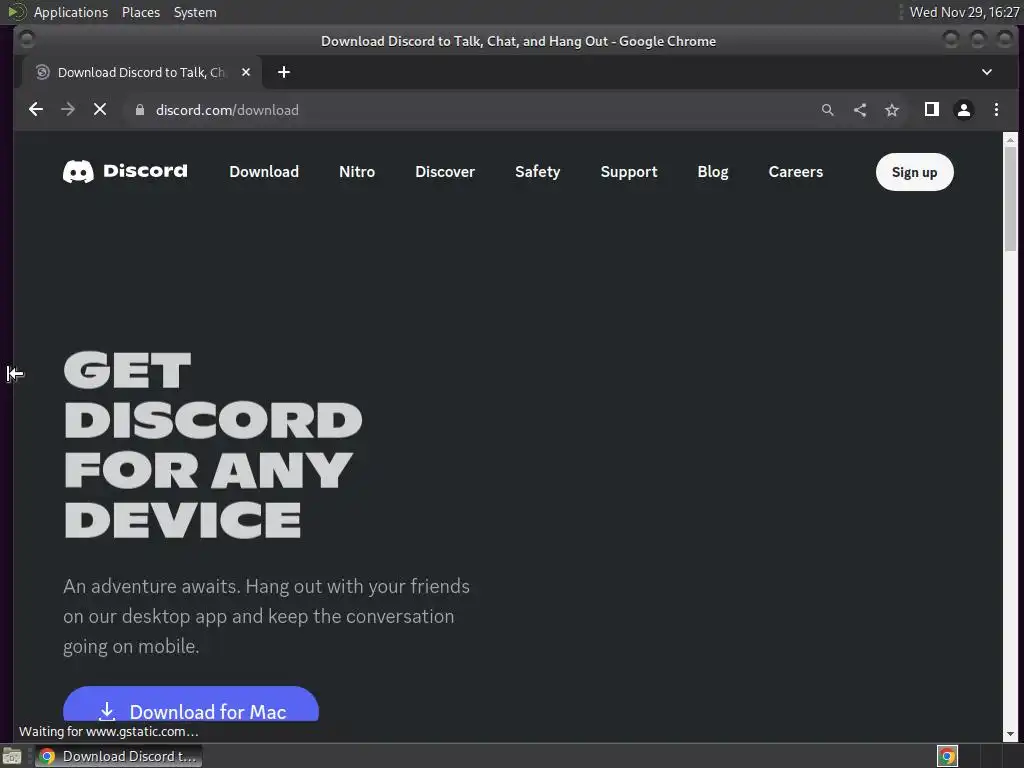Image resolution: width=1024 pixels, height=768 pixels.
Task: Click the show desktop icon in taskbar
Action: (x=12, y=756)
